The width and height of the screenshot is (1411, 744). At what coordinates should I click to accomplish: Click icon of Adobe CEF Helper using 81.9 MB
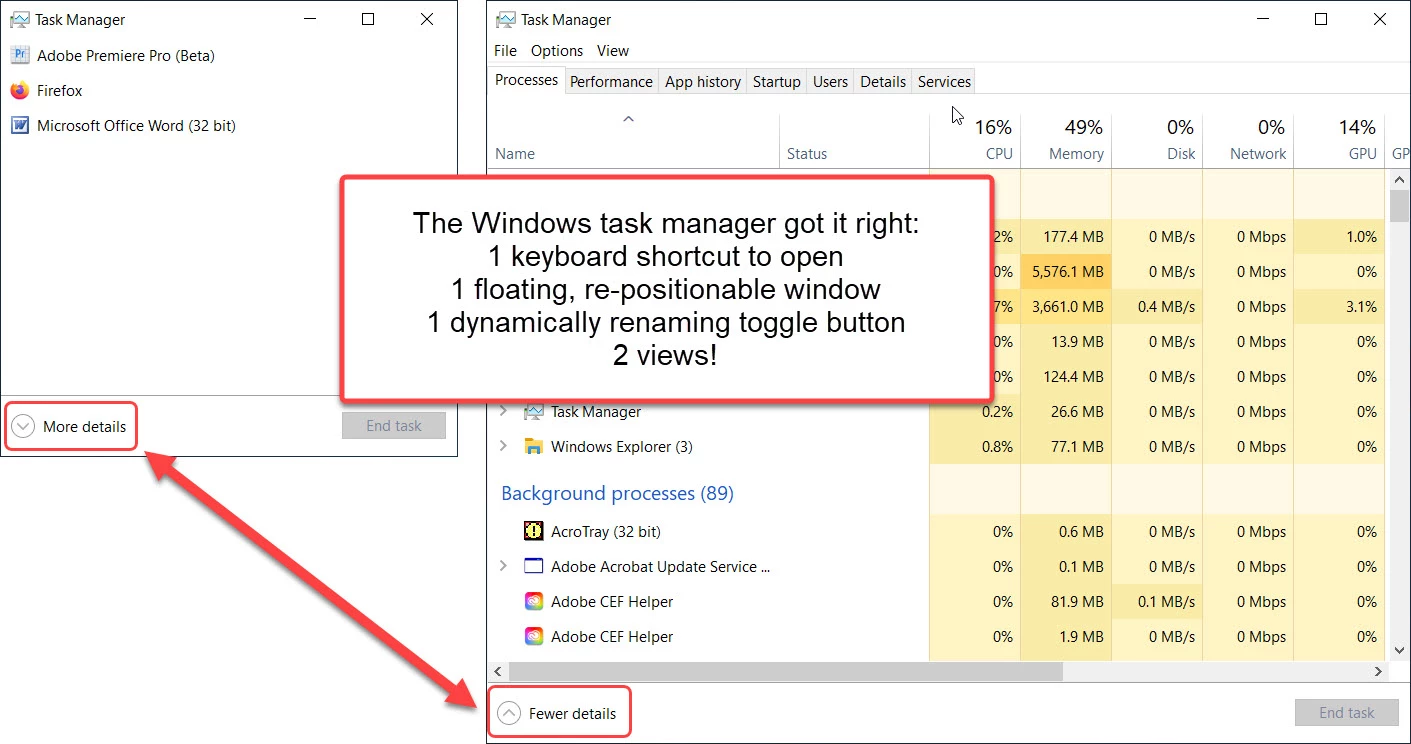tap(534, 602)
